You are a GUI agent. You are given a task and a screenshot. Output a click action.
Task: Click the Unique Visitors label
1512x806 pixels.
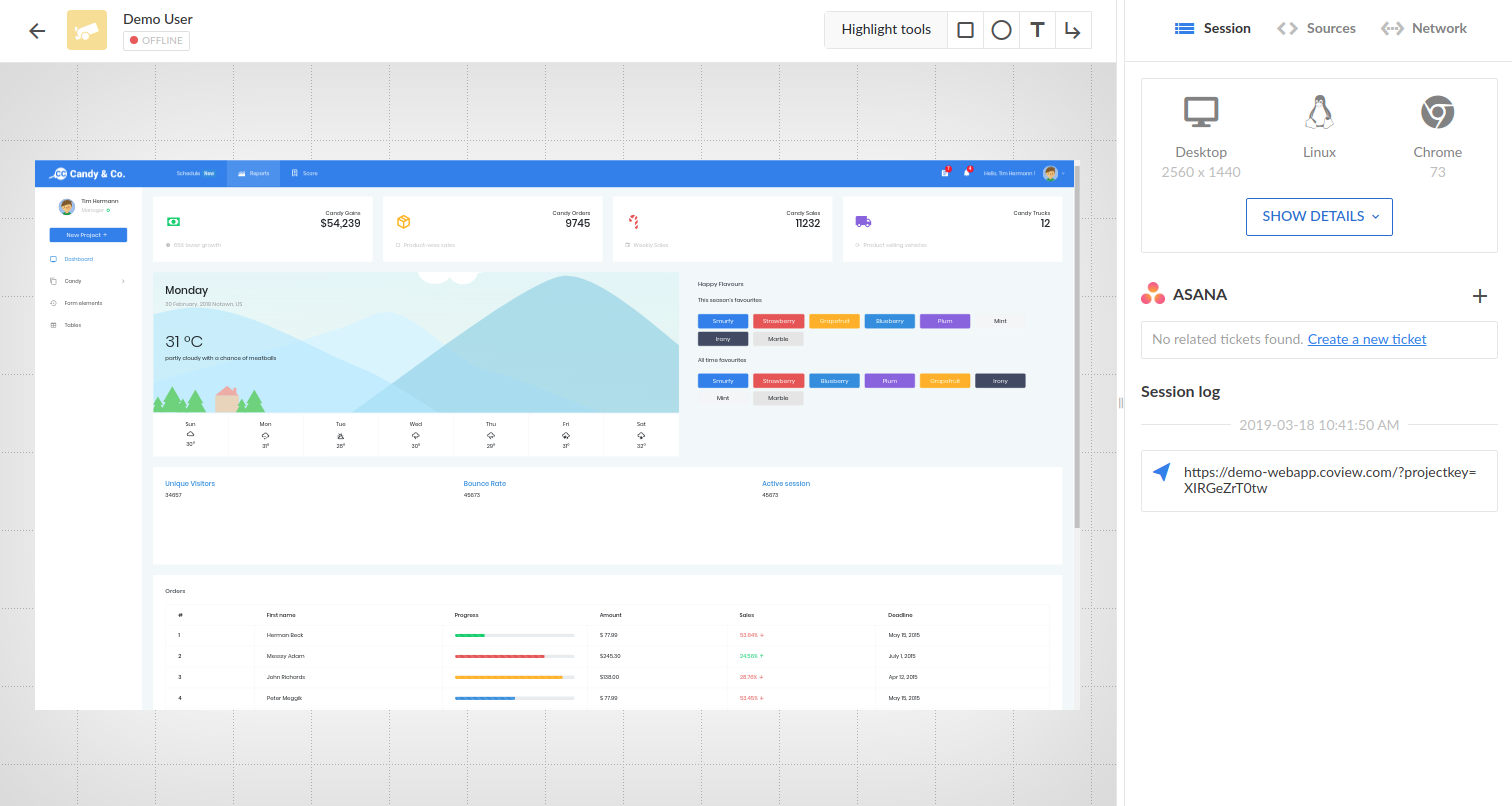point(190,483)
